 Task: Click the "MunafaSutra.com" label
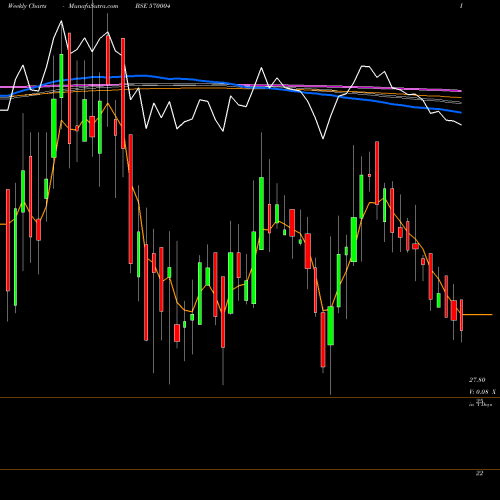93,6
